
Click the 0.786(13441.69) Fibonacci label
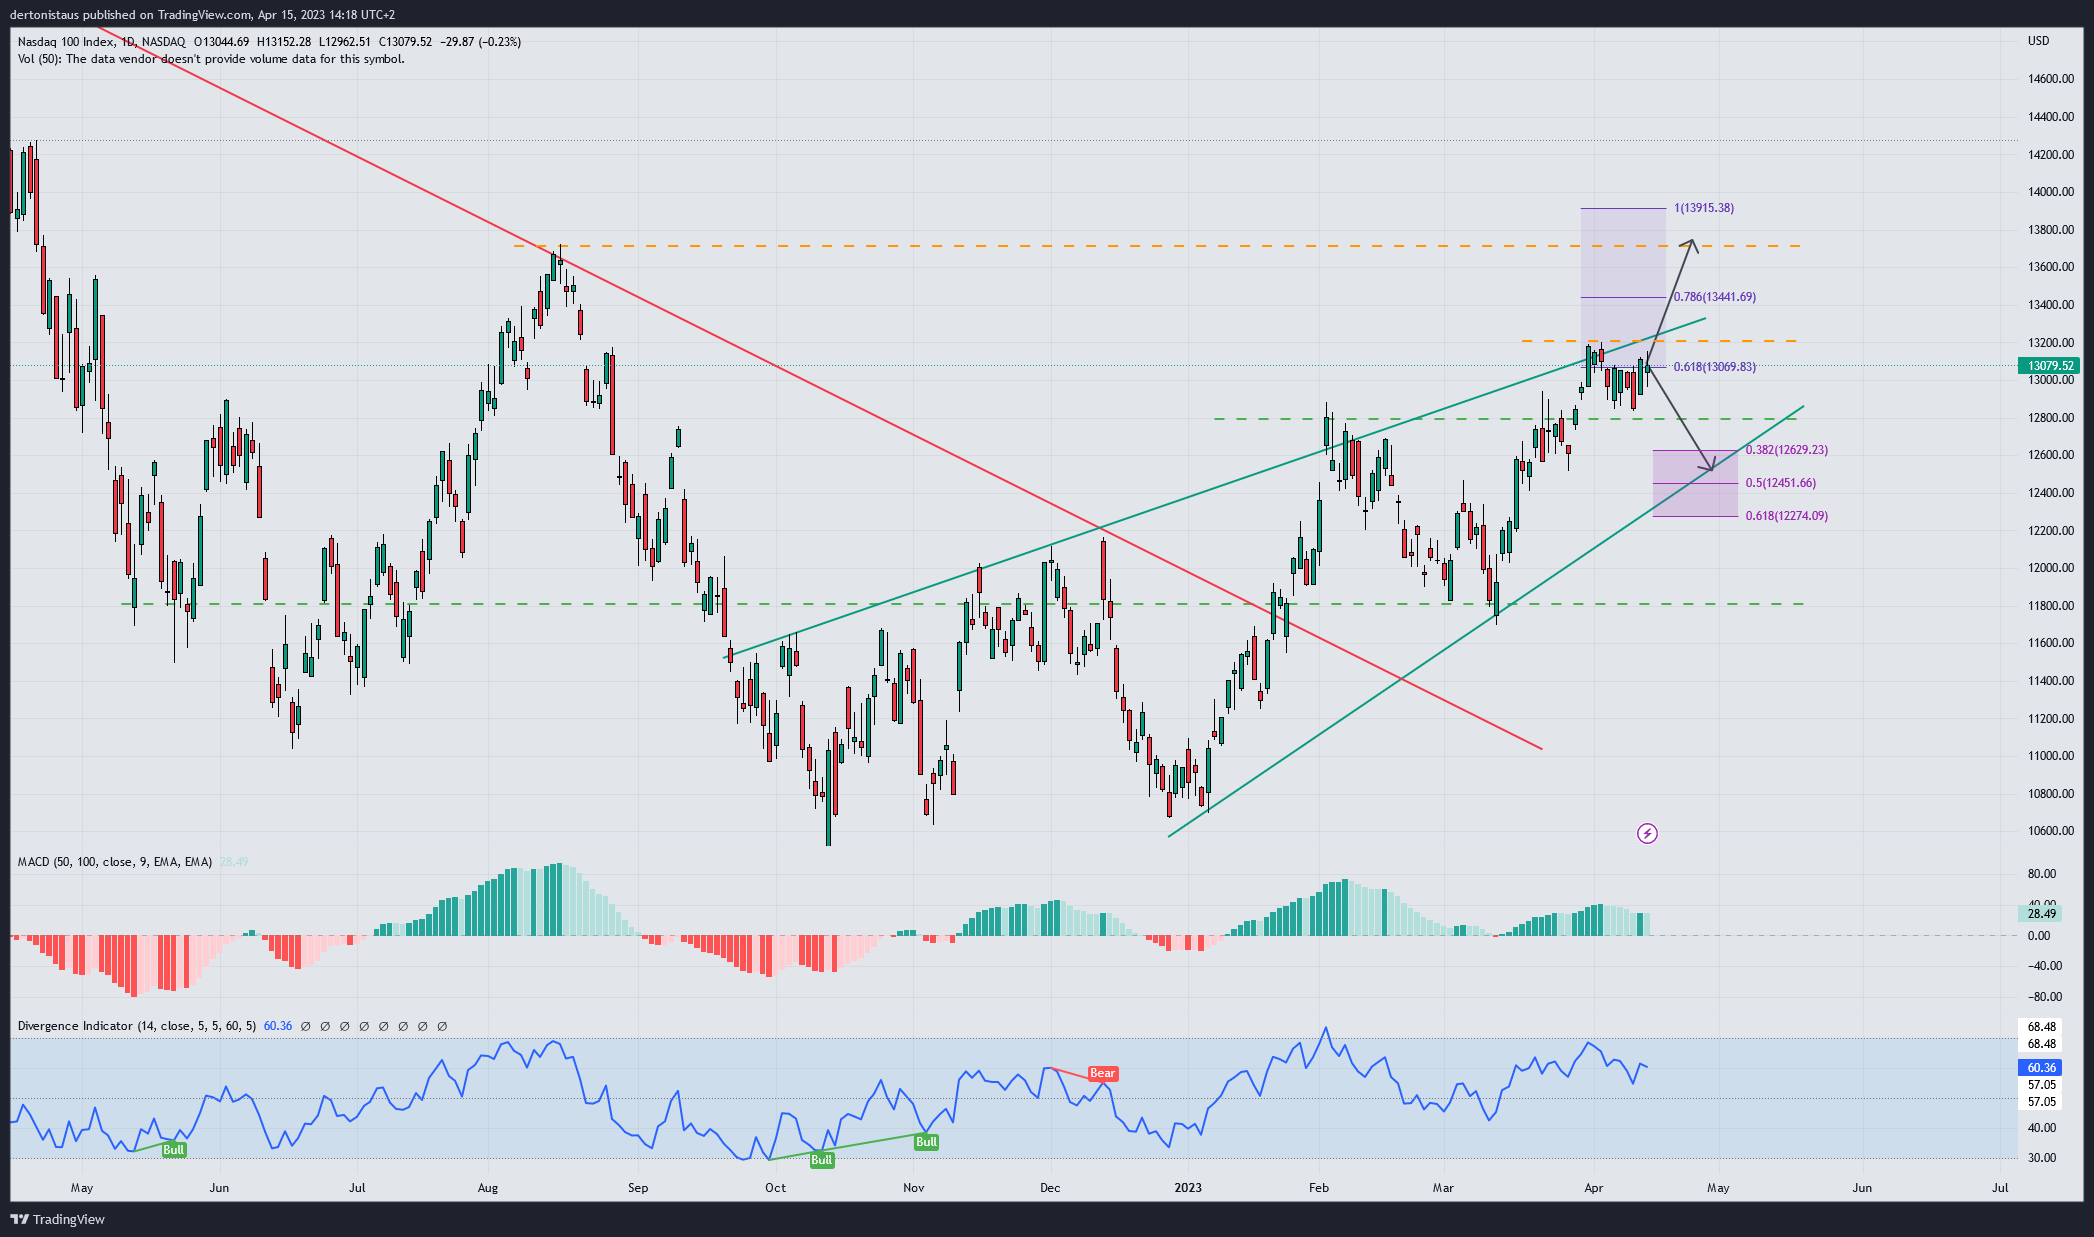(x=1715, y=297)
